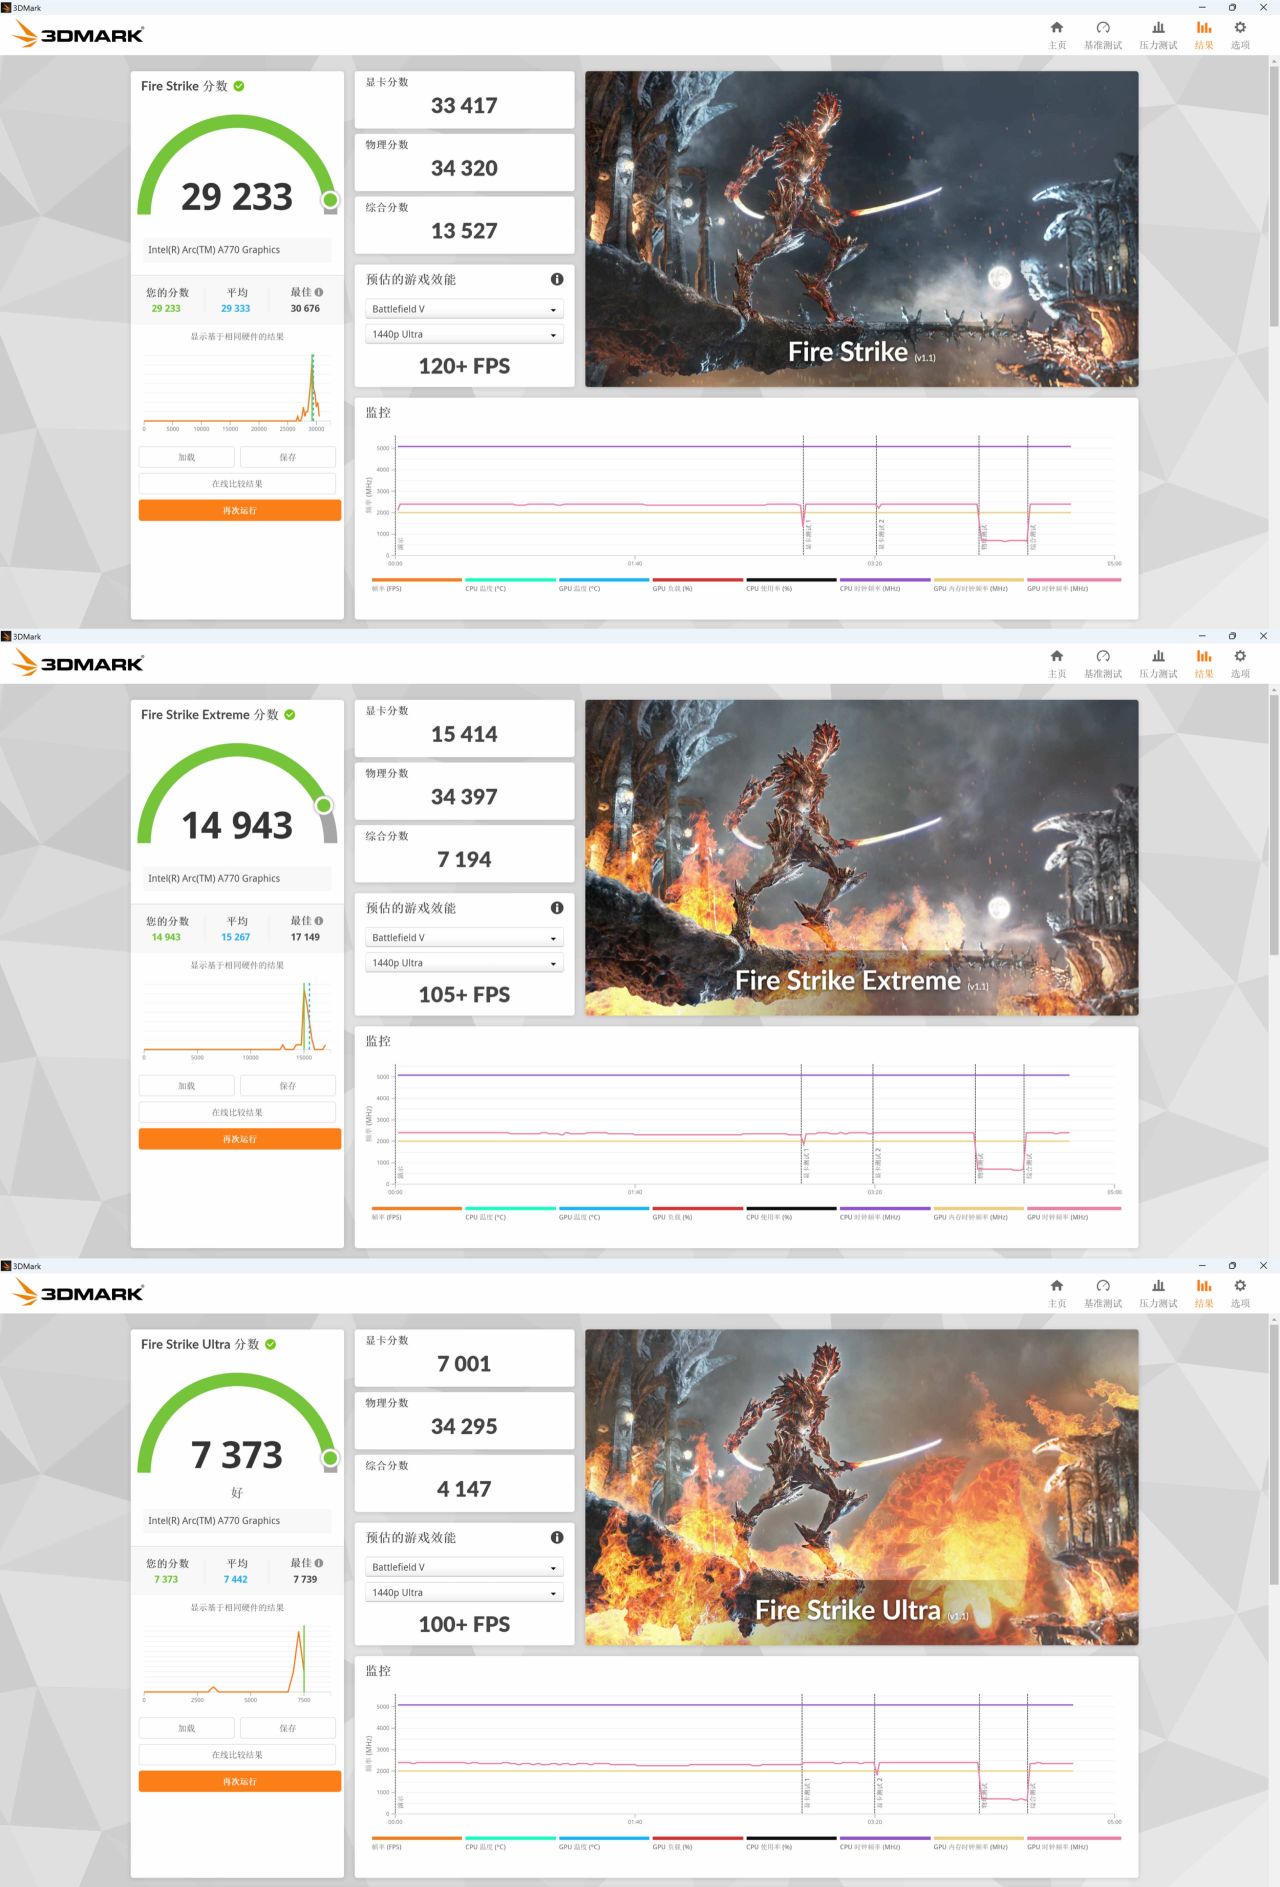Click 加载 button in Fire Strike Extreme window
This screenshot has width=1280, height=1887.
[187, 1086]
